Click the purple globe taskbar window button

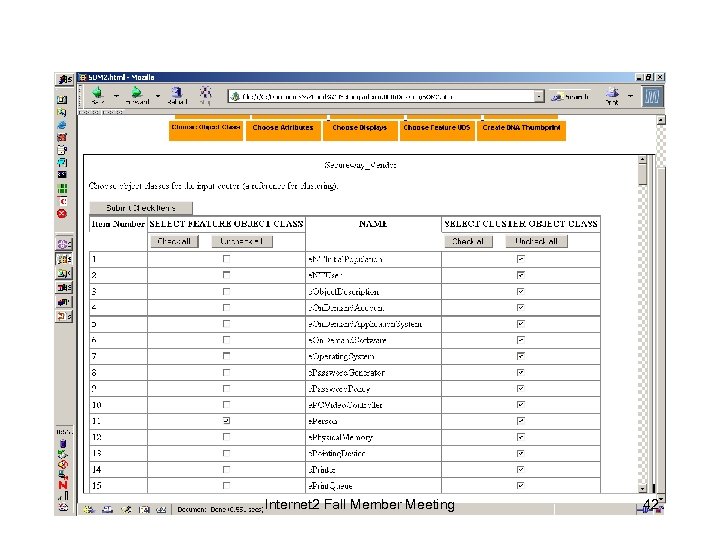pyautogui.click(x=64, y=244)
